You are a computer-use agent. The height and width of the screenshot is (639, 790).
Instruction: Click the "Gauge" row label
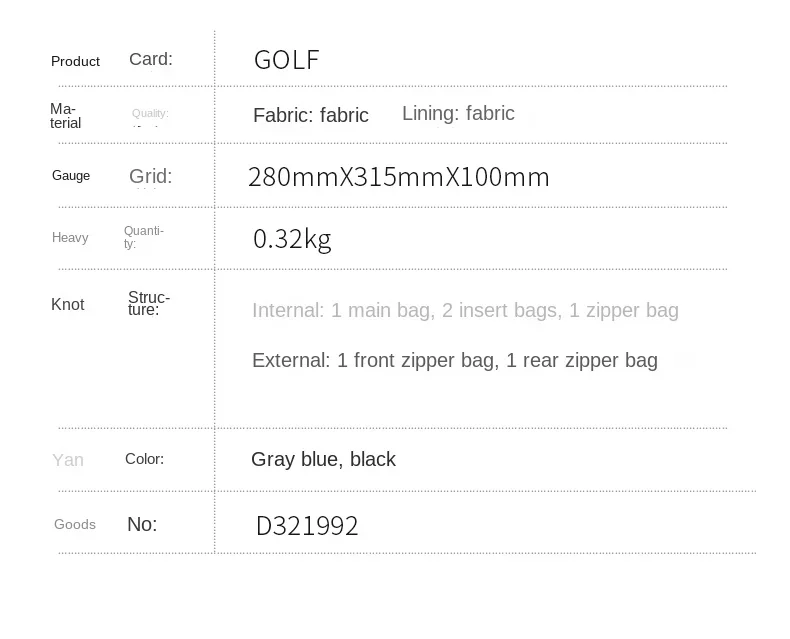click(x=71, y=176)
